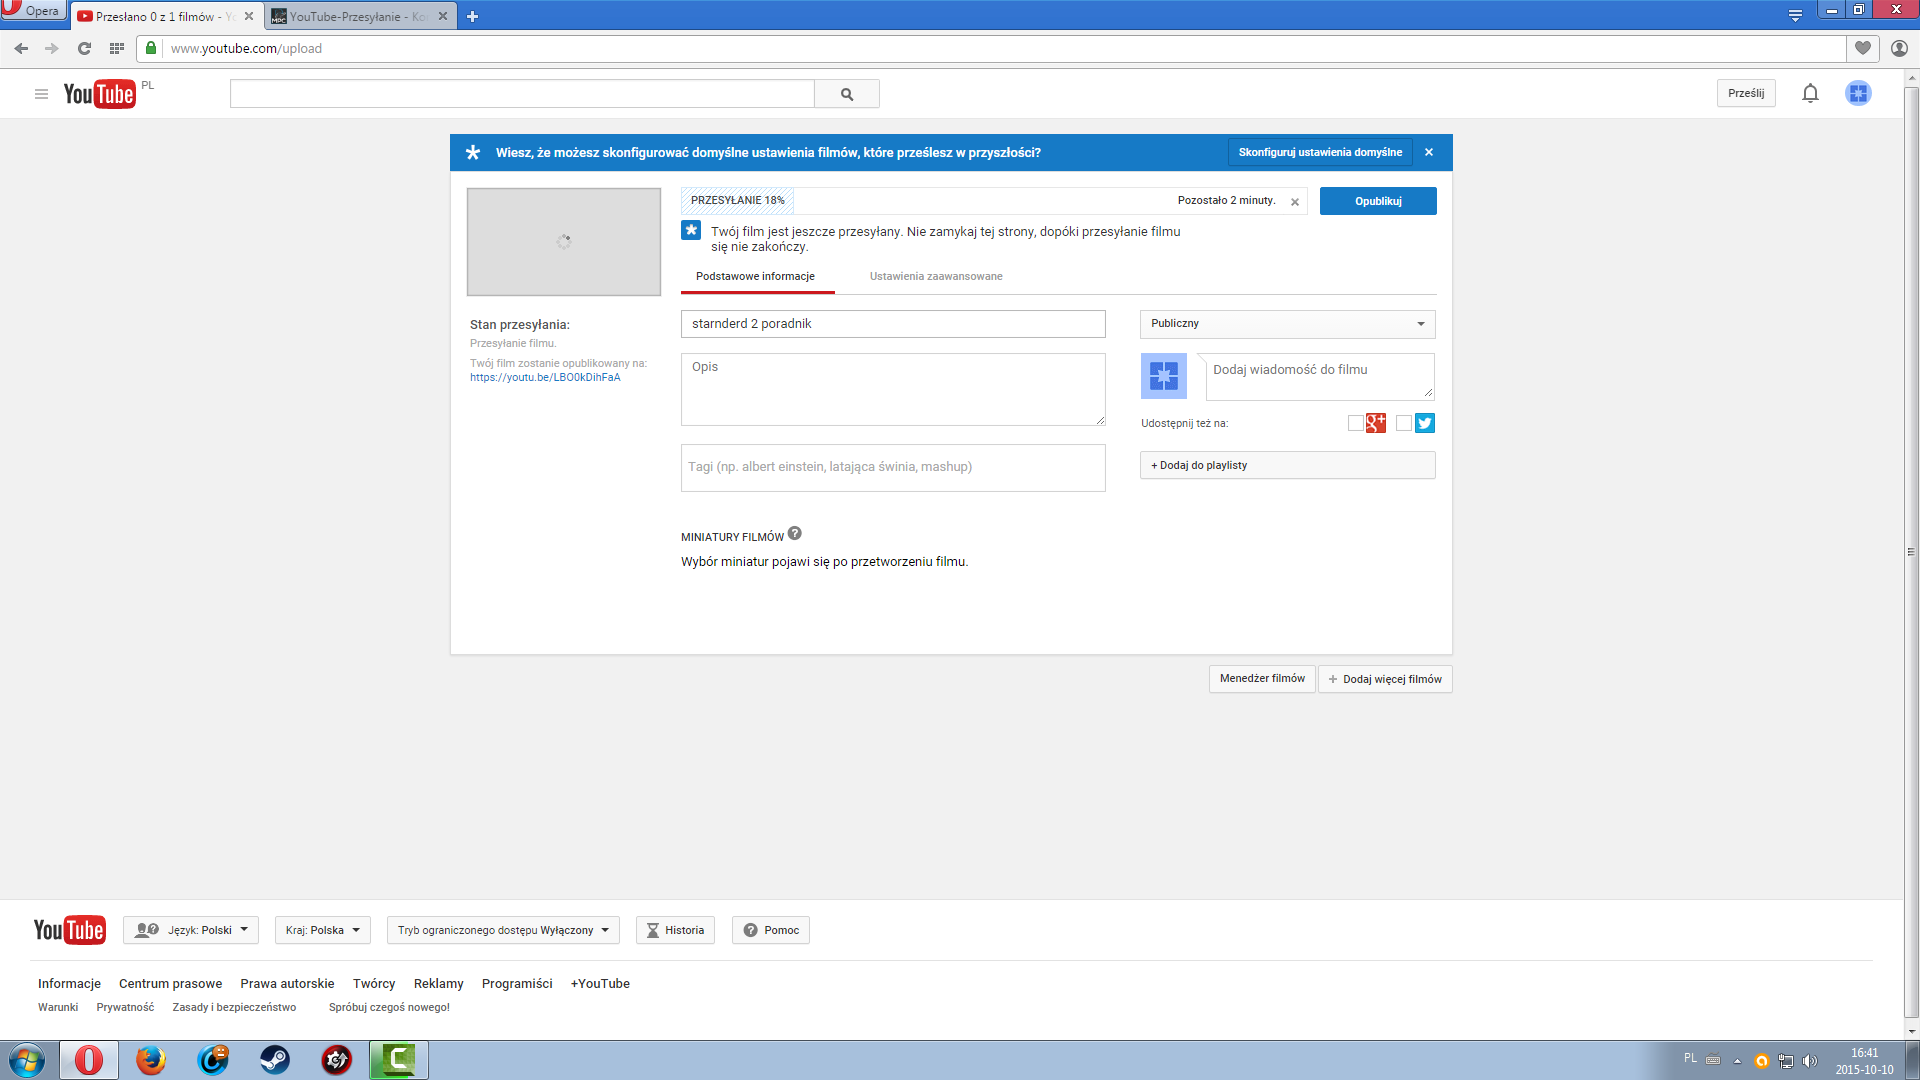Open Steam from the taskbar
1920x1080 pixels.
[x=275, y=1060]
